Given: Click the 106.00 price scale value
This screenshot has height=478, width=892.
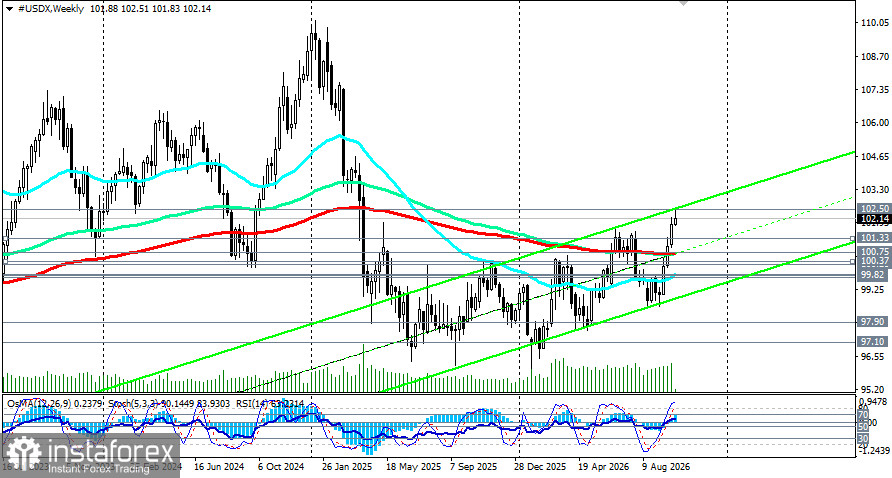Looking at the screenshot, I should (x=875, y=122).
